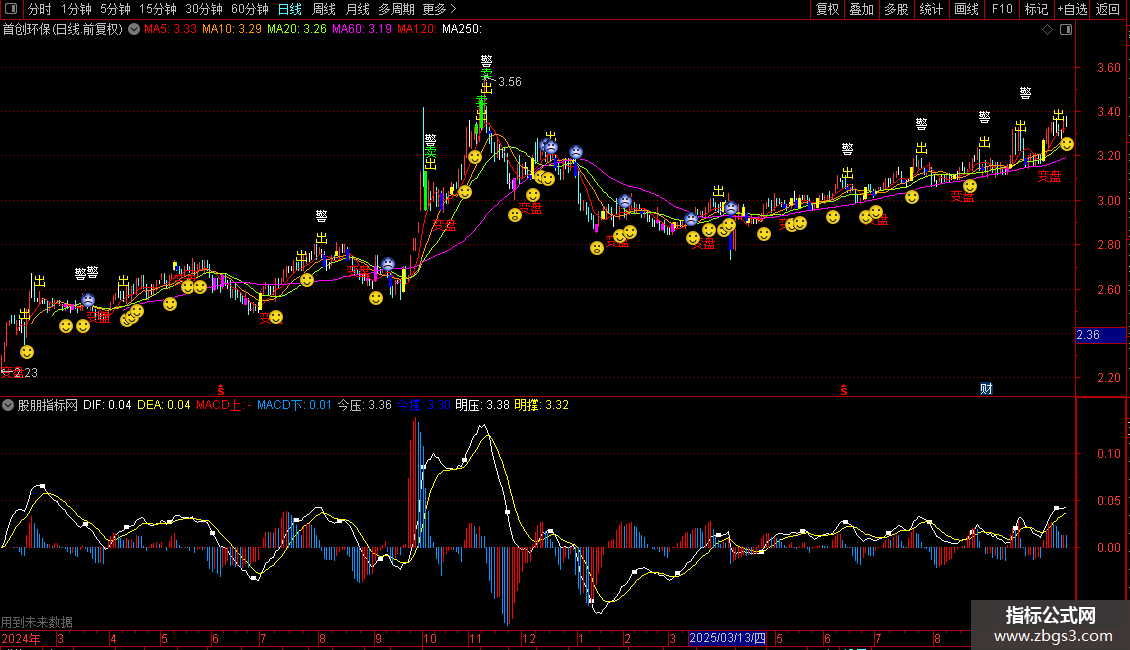Toggle the side panel icon on main chart

point(1066,30)
